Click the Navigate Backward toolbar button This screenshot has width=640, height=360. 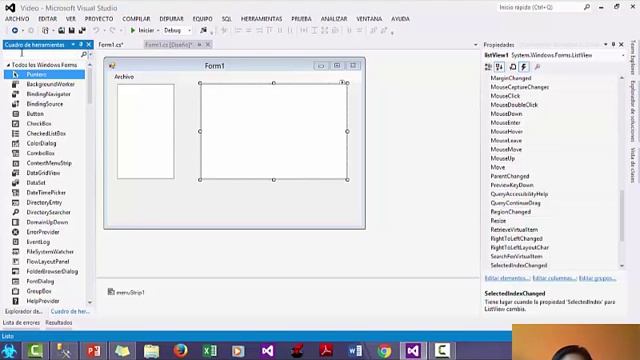pyautogui.click(x=15, y=30)
